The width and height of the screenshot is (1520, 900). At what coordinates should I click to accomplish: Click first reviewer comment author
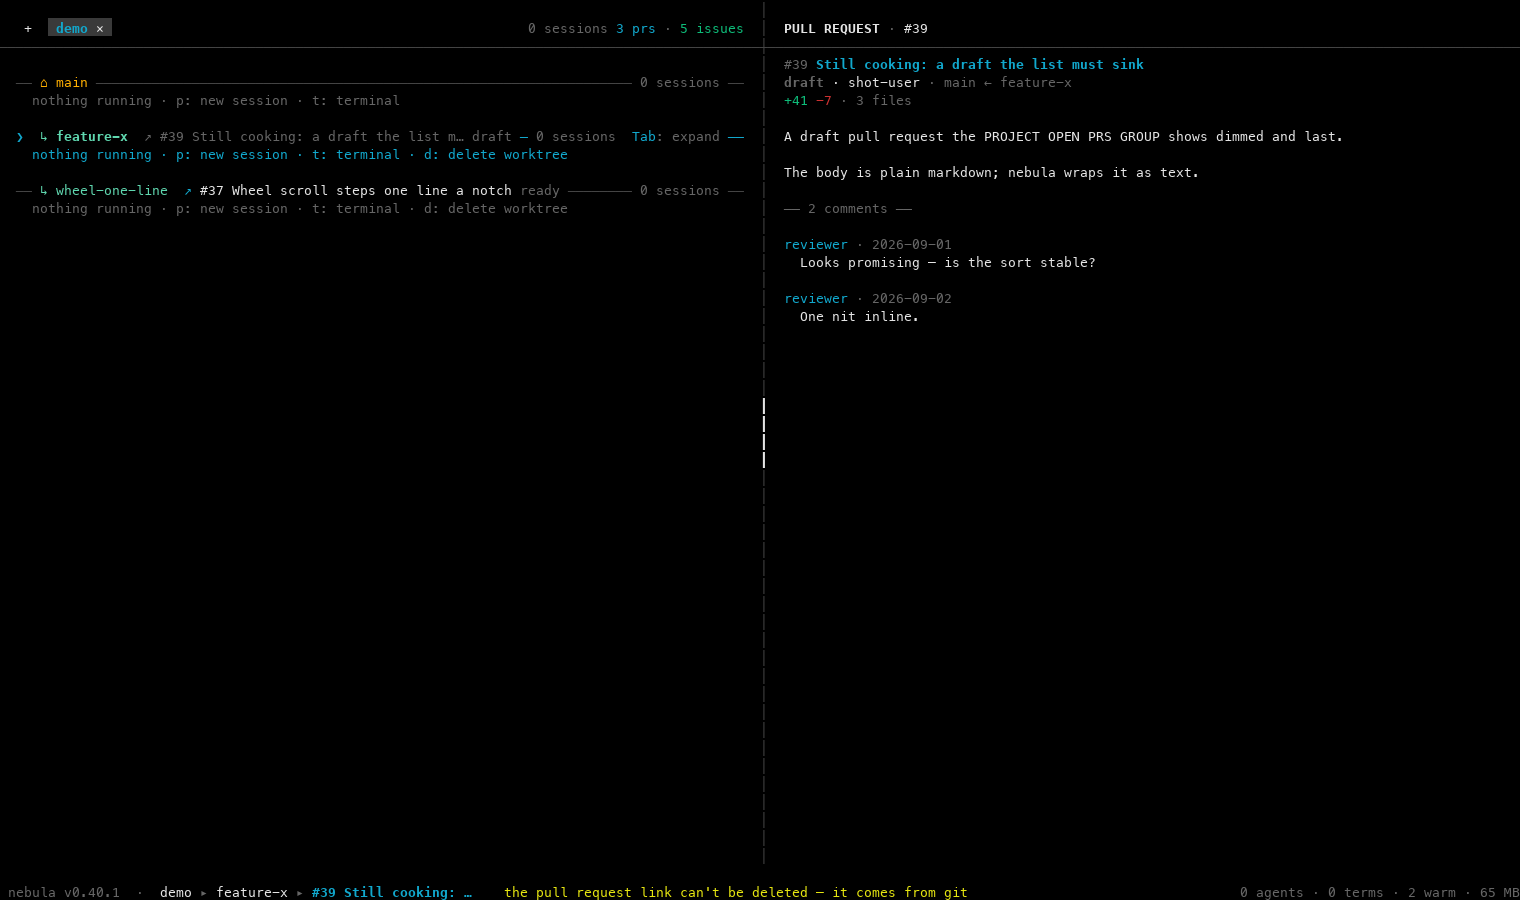point(816,245)
